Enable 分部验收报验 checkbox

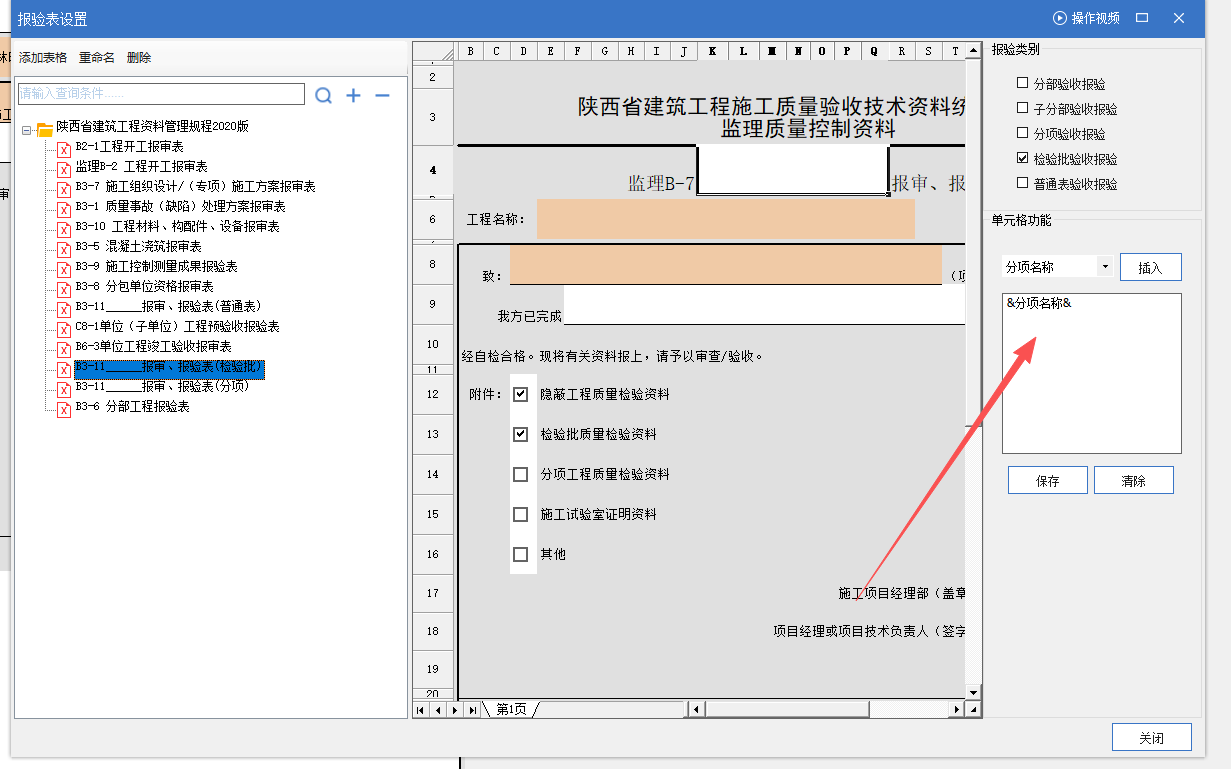coord(1022,84)
